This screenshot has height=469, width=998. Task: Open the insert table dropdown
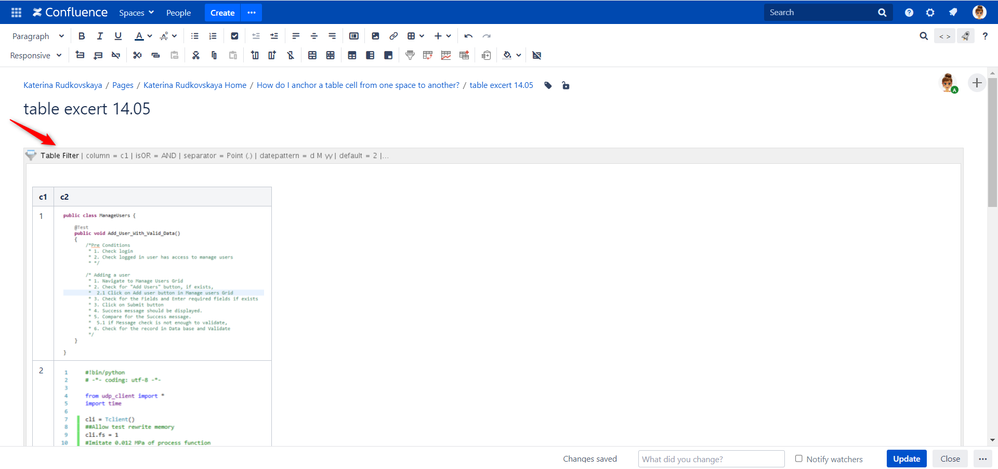416,36
